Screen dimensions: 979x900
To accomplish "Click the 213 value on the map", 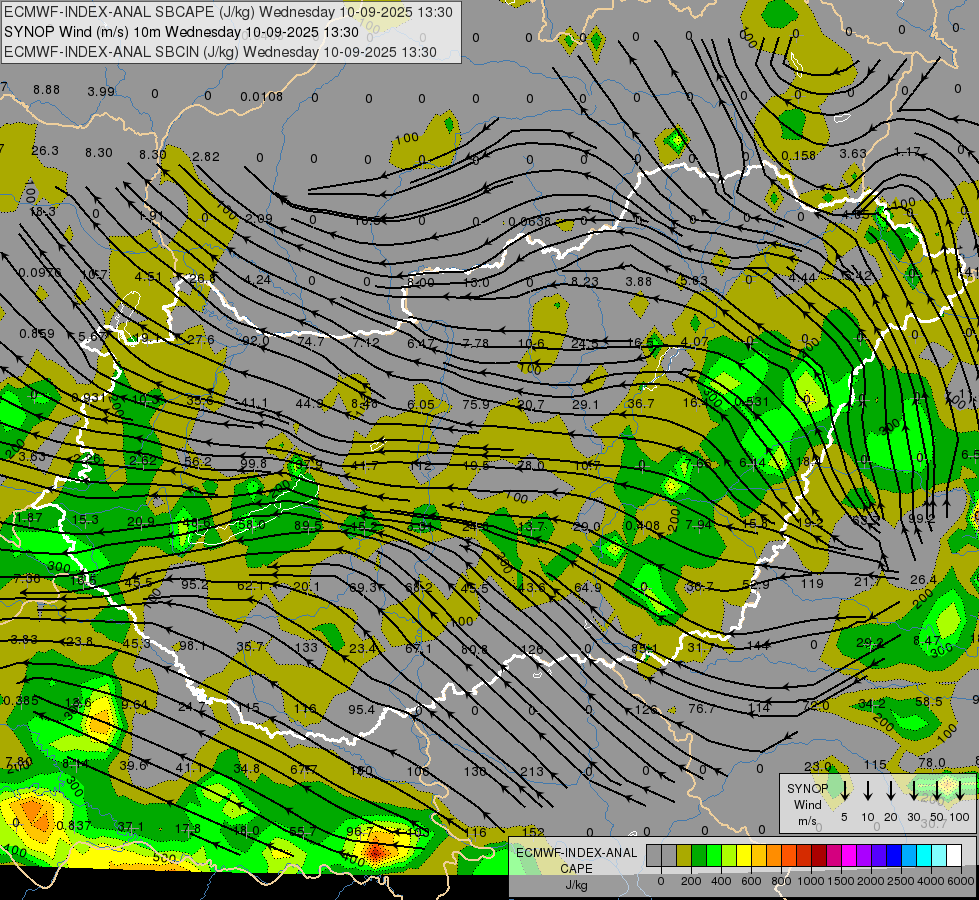I will 532,772.
